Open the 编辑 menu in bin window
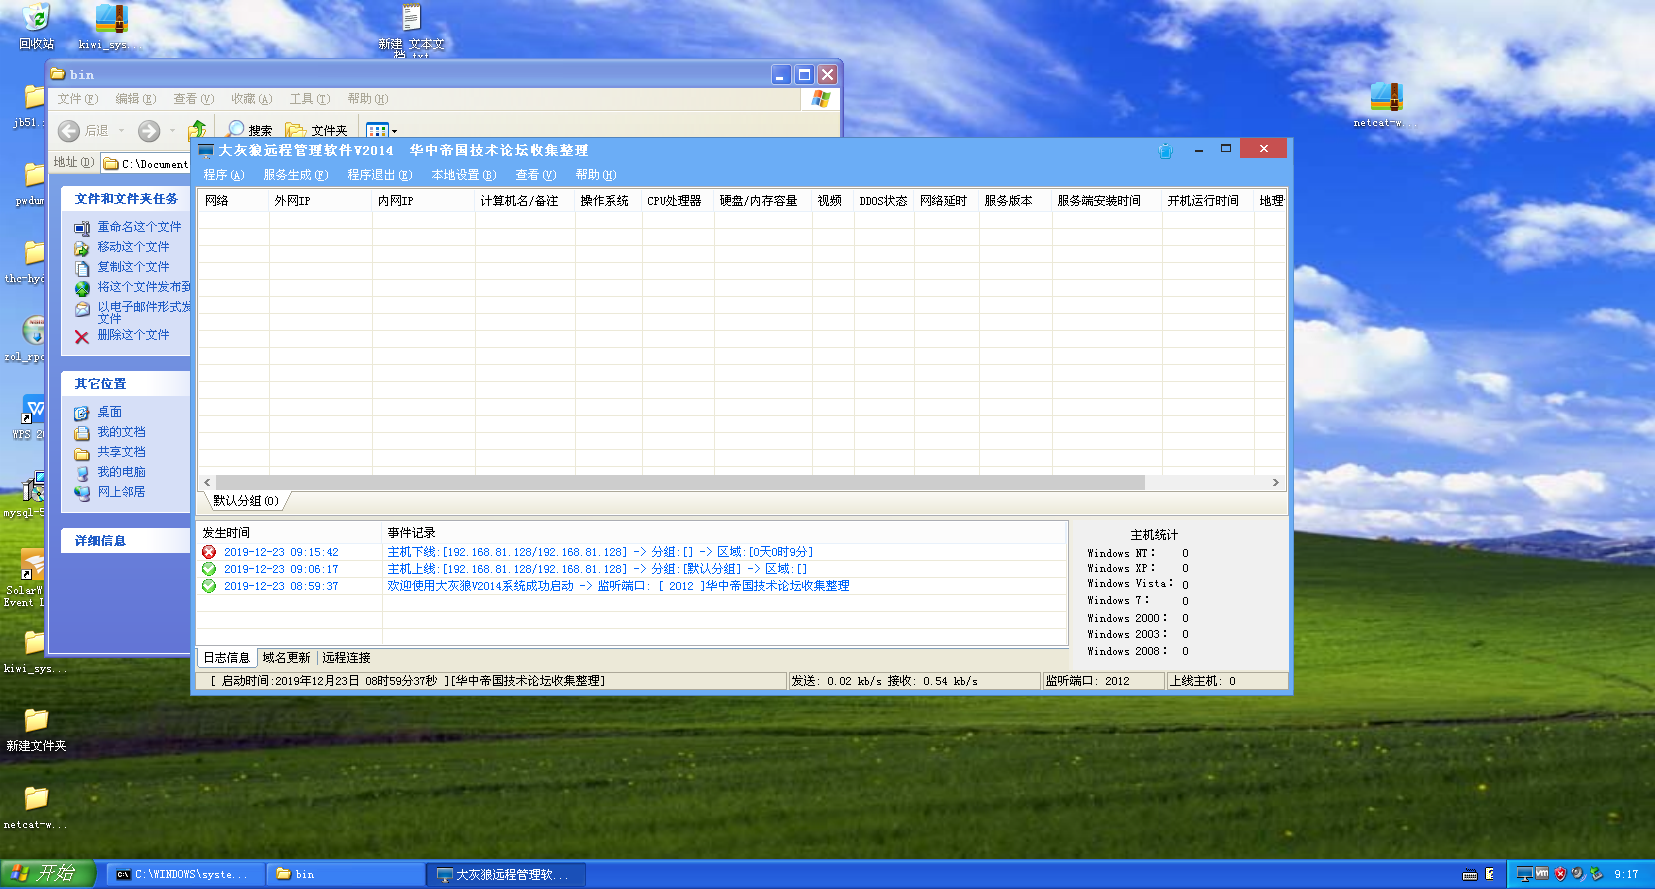This screenshot has width=1655, height=889. tap(135, 99)
